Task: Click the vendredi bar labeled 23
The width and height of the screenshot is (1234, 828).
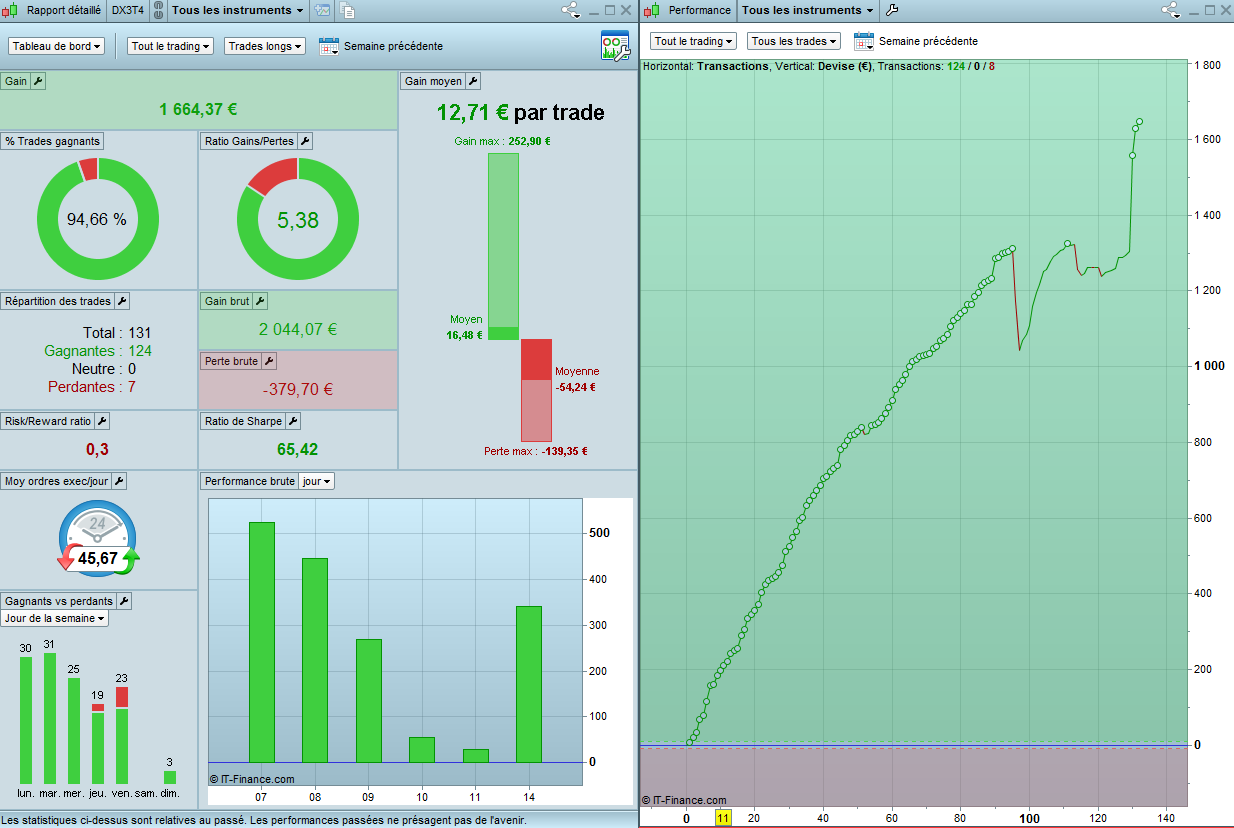Action: click(x=122, y=735)
